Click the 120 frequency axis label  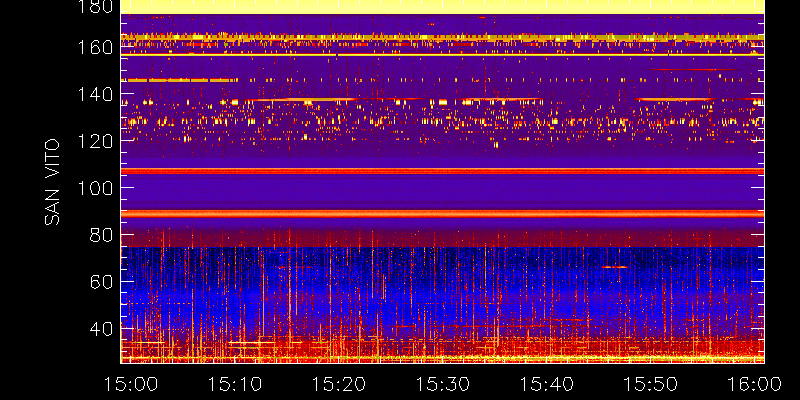pyautogui.click(x=95, y=141)
